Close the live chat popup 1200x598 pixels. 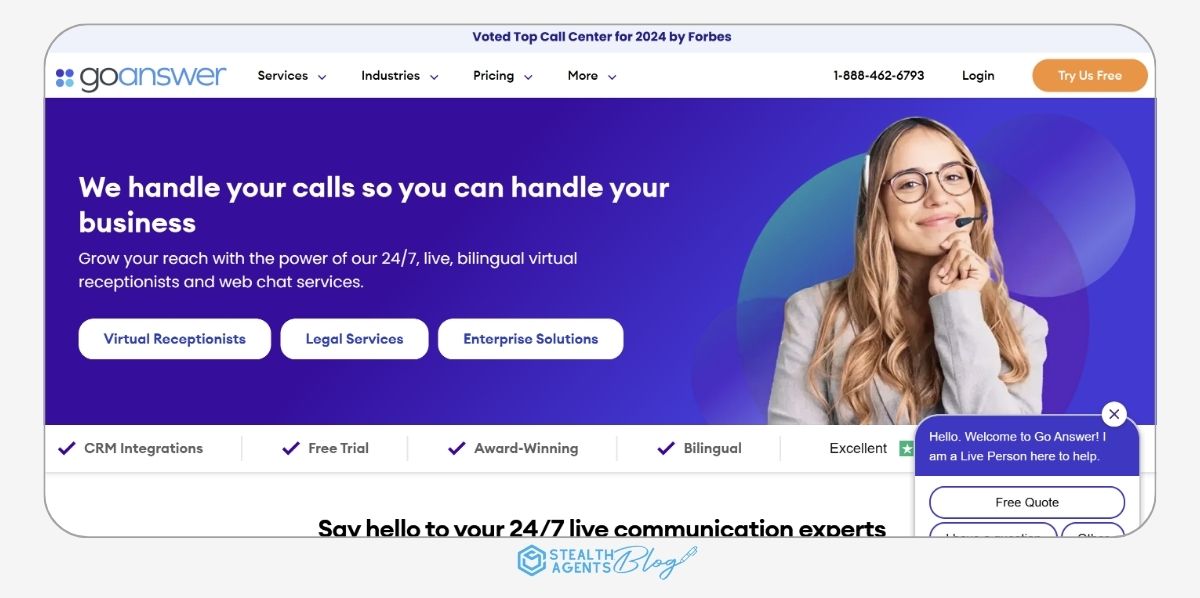1114,414
